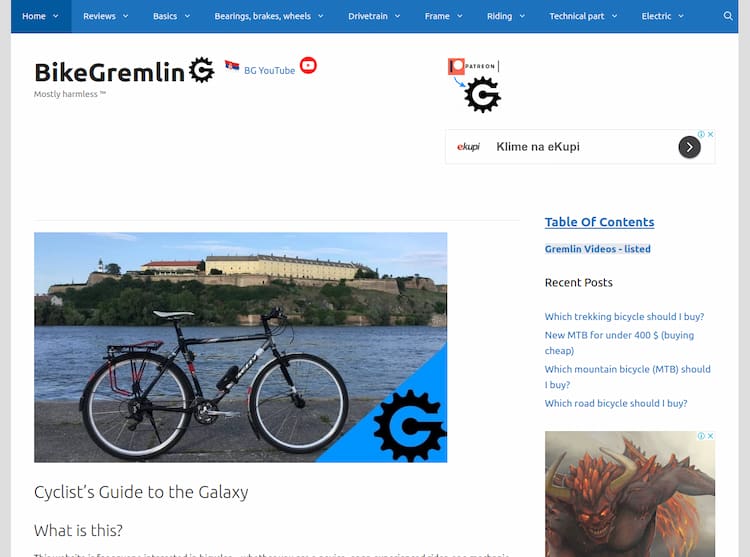Click the large gear logo under Patreon
750x557 pixels.
click(483, 96)
